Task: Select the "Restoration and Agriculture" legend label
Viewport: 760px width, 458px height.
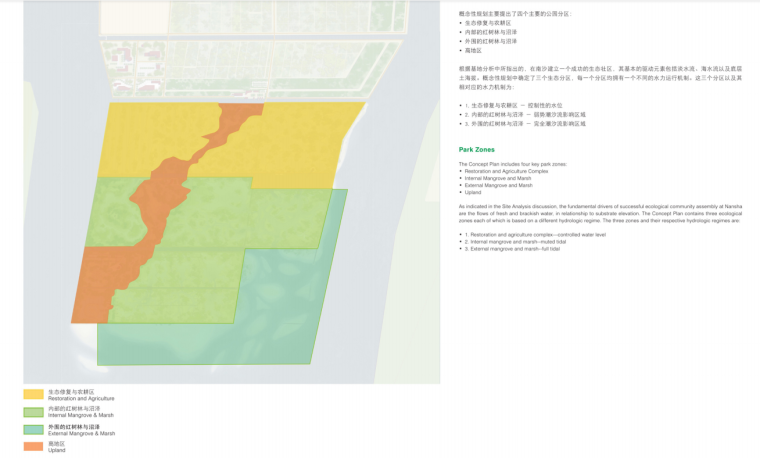Action: coord(81,399)
